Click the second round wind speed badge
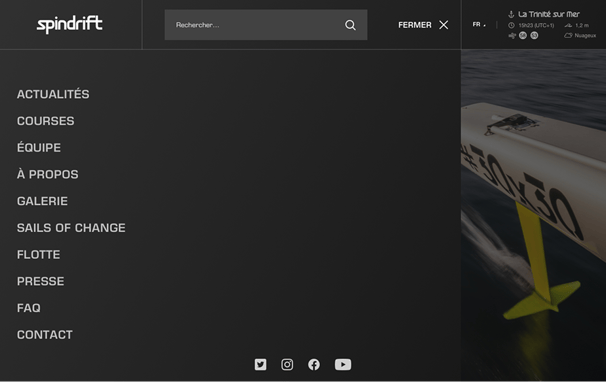606x382 pixels. 534,36
